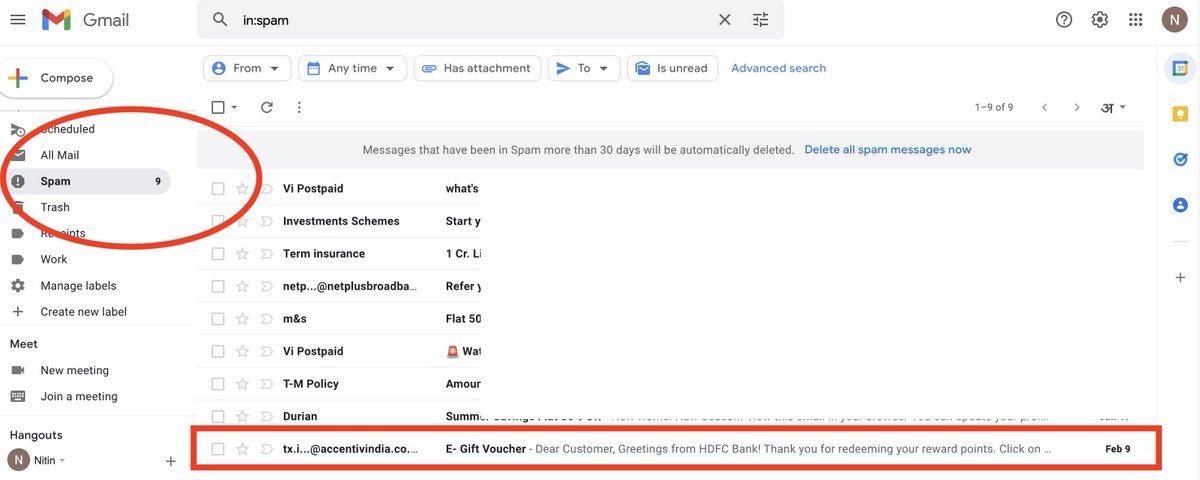1200x480 pixels.
Task: Open the Any time filter dropdown
Action: coord(353,68)
